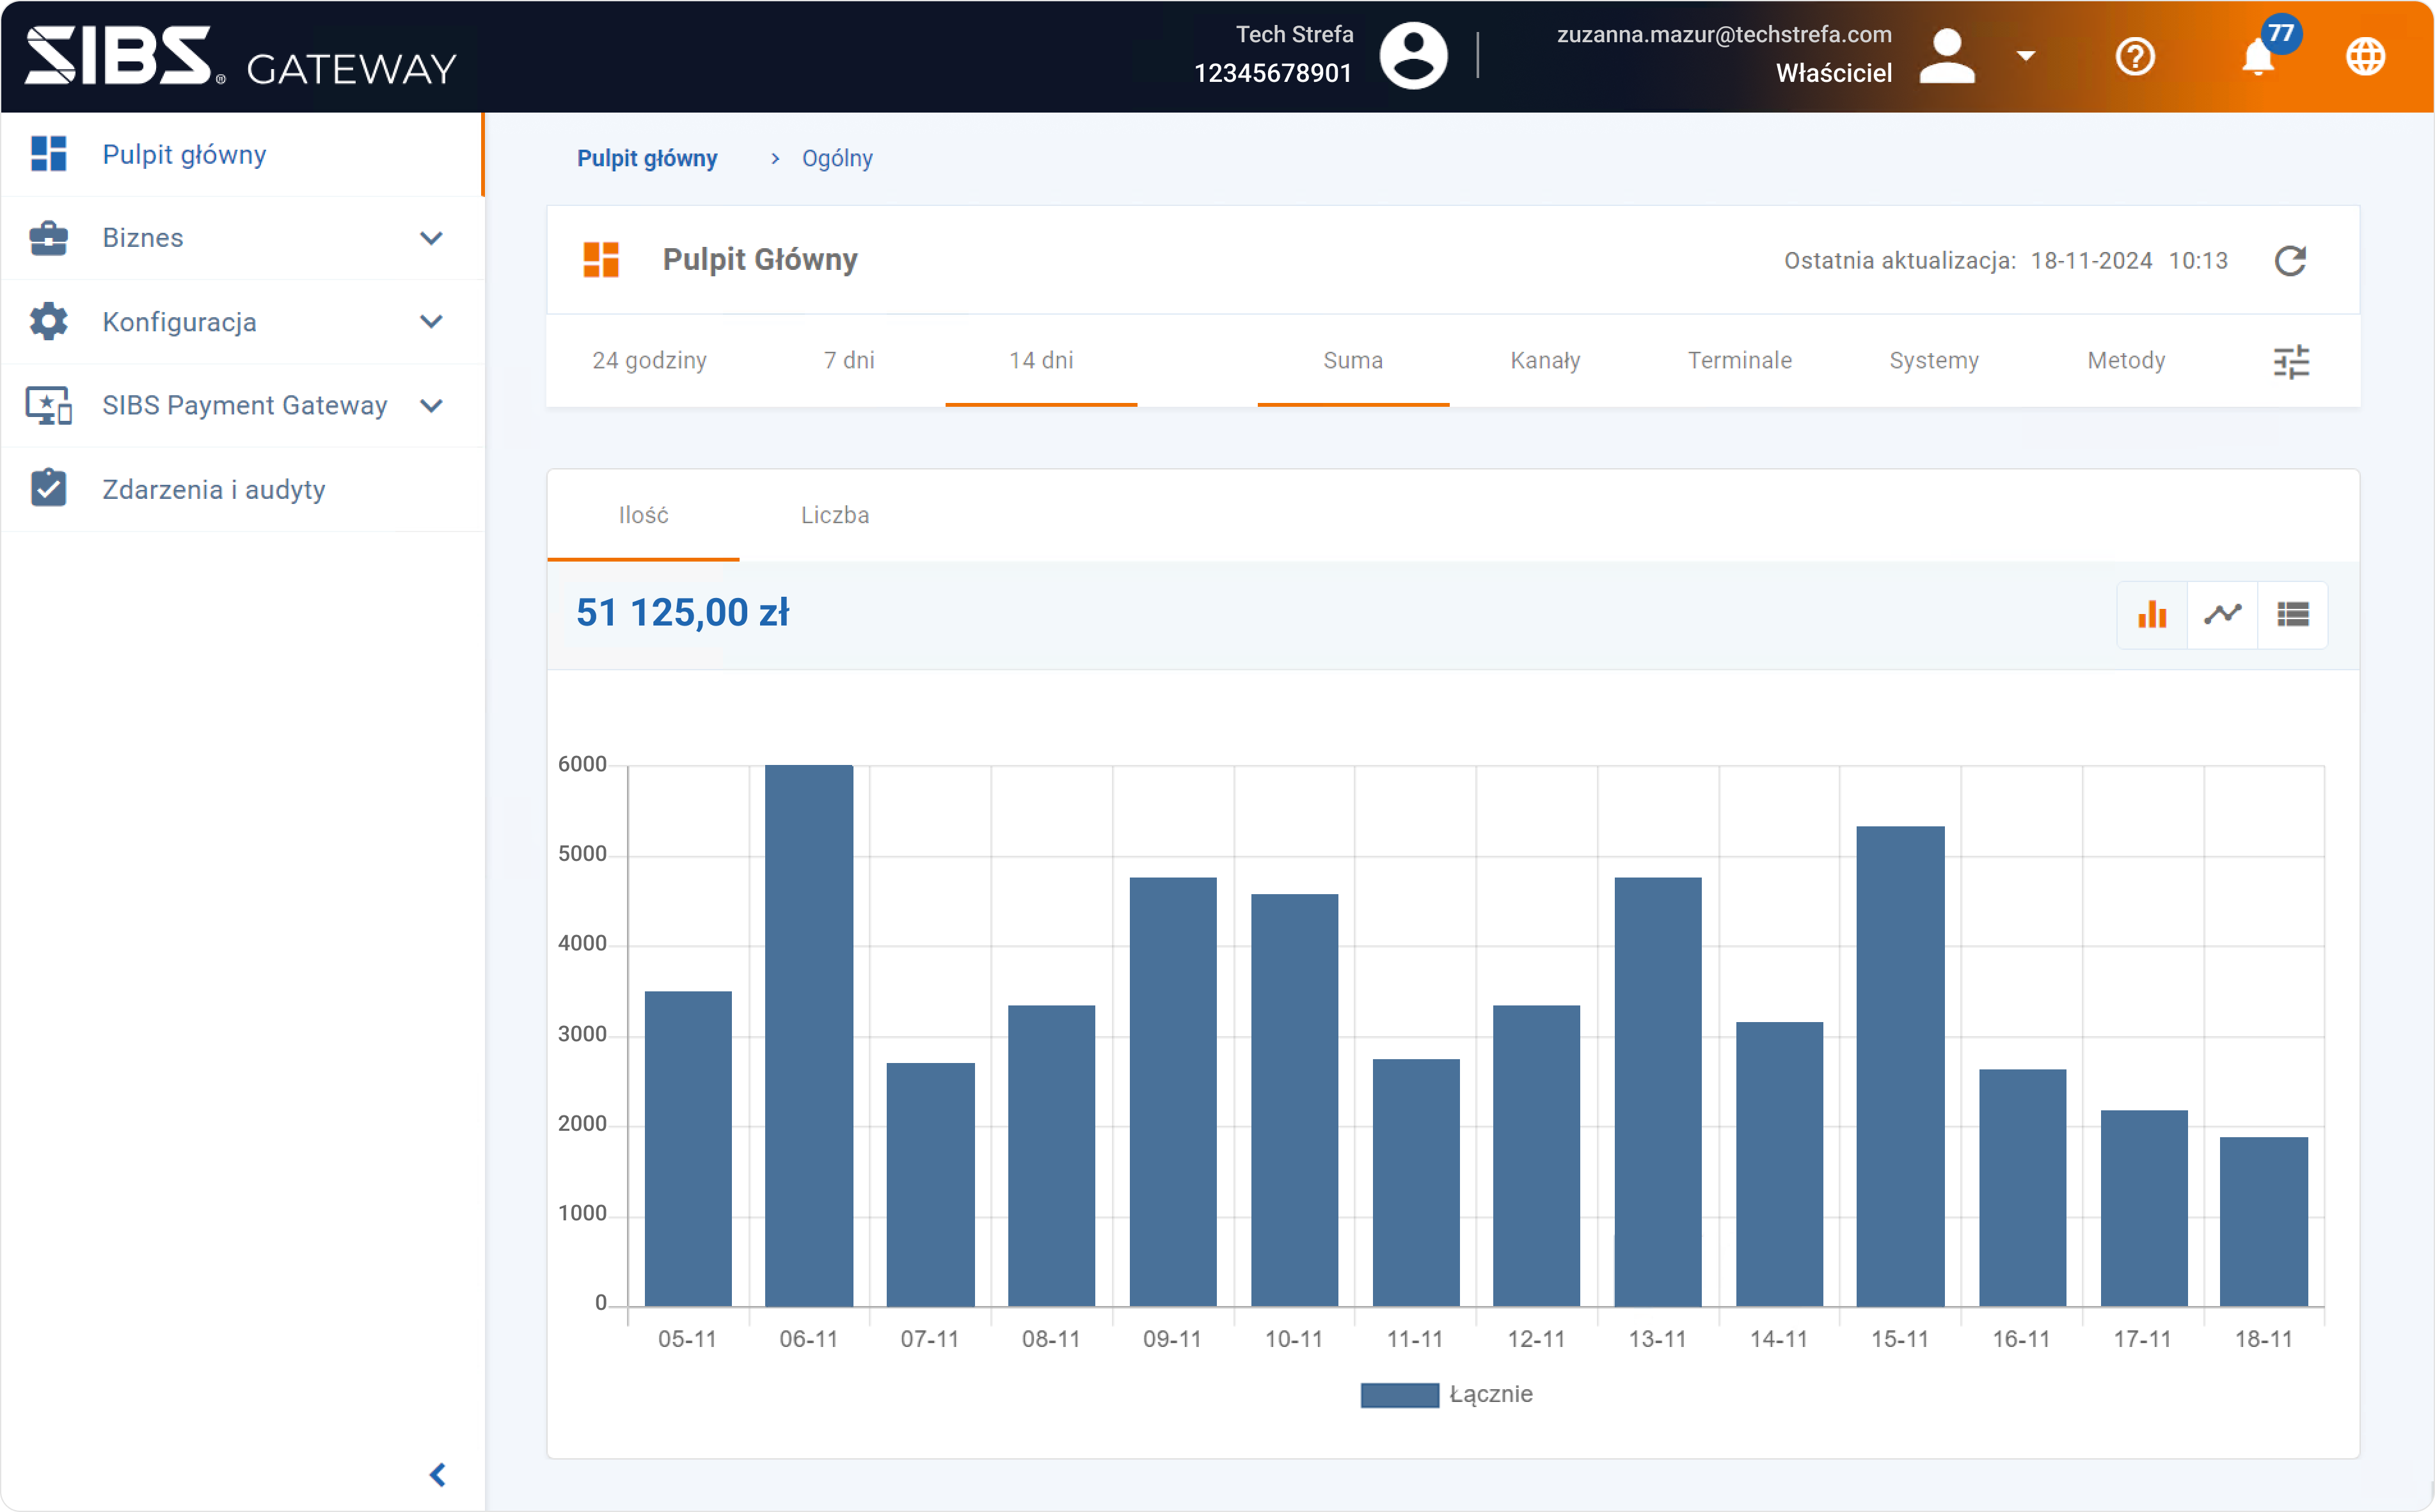This screenshot has width=2435, height=1512.
Task: Collapse the sidebar with left arrow
Action: [437, 1474]
